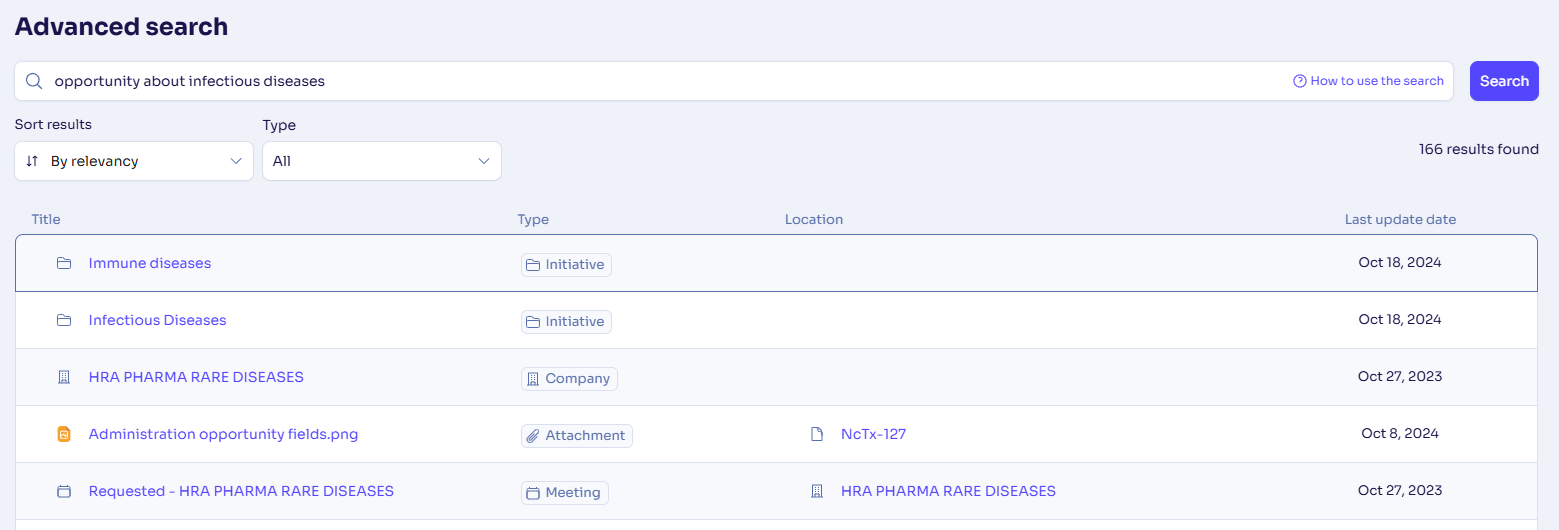Click the orange image file icon for Administration opportunity fields.png
The width and height of the screenshot is (1559, 530).
64,435
